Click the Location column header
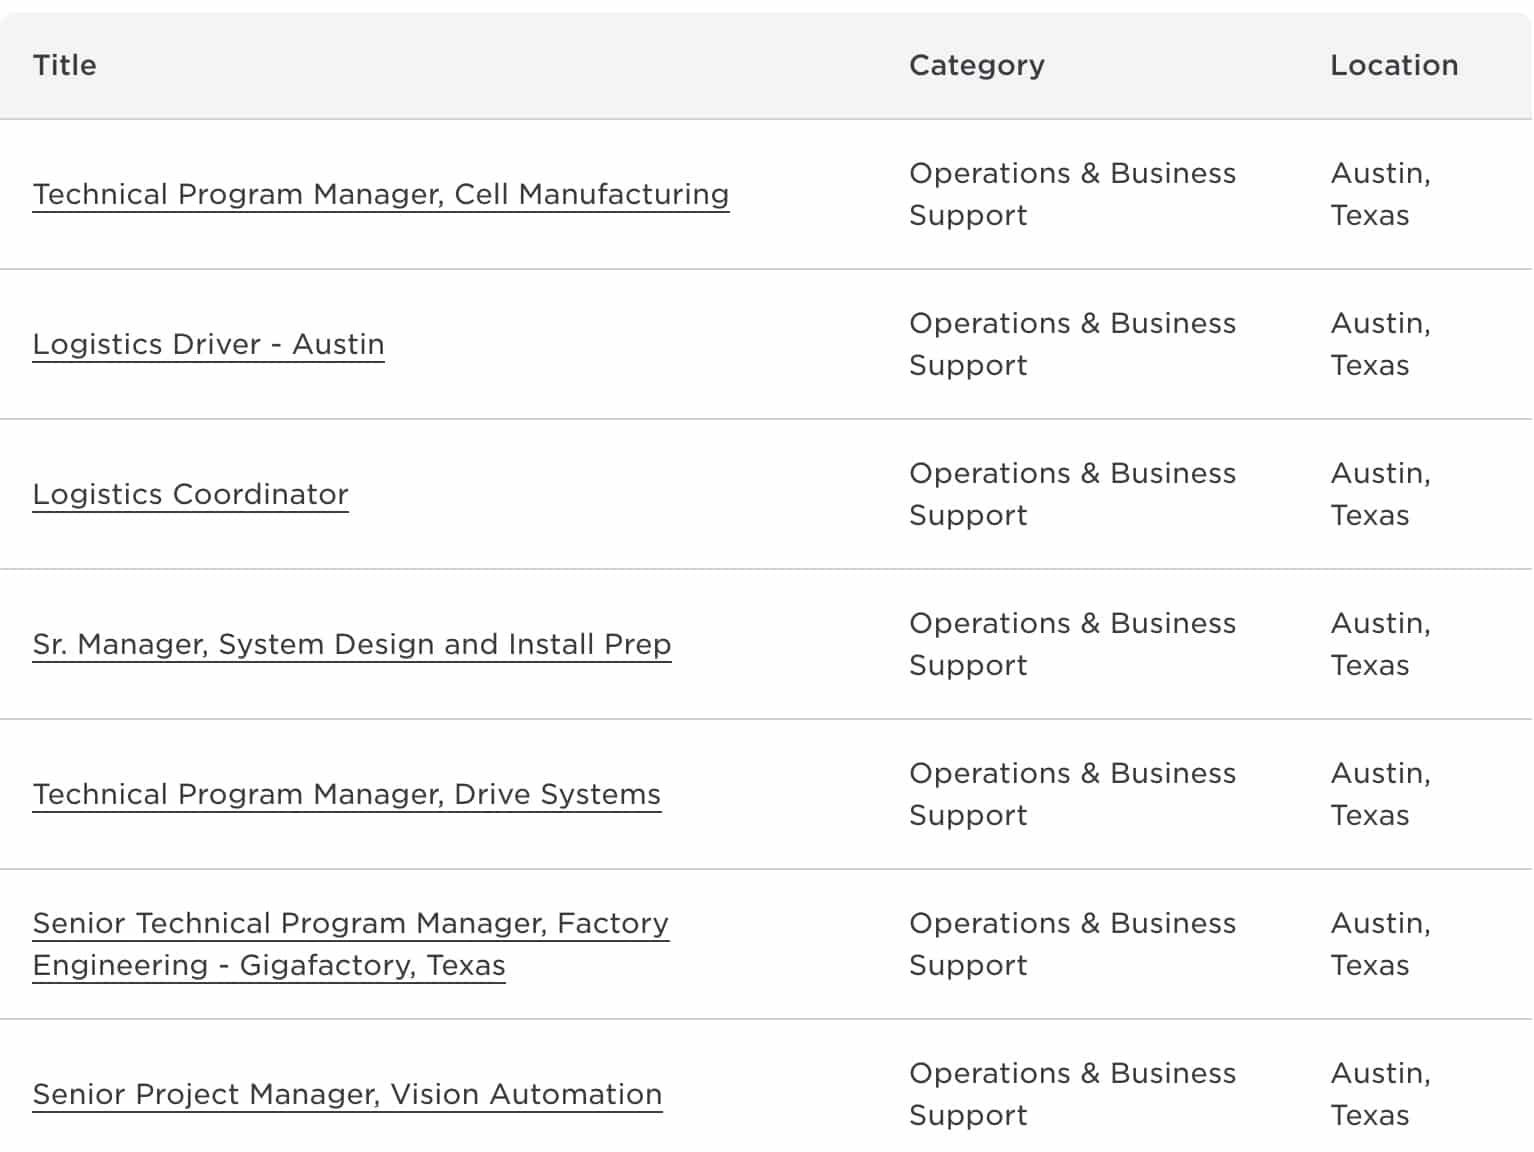 [x=1393, y=65]
